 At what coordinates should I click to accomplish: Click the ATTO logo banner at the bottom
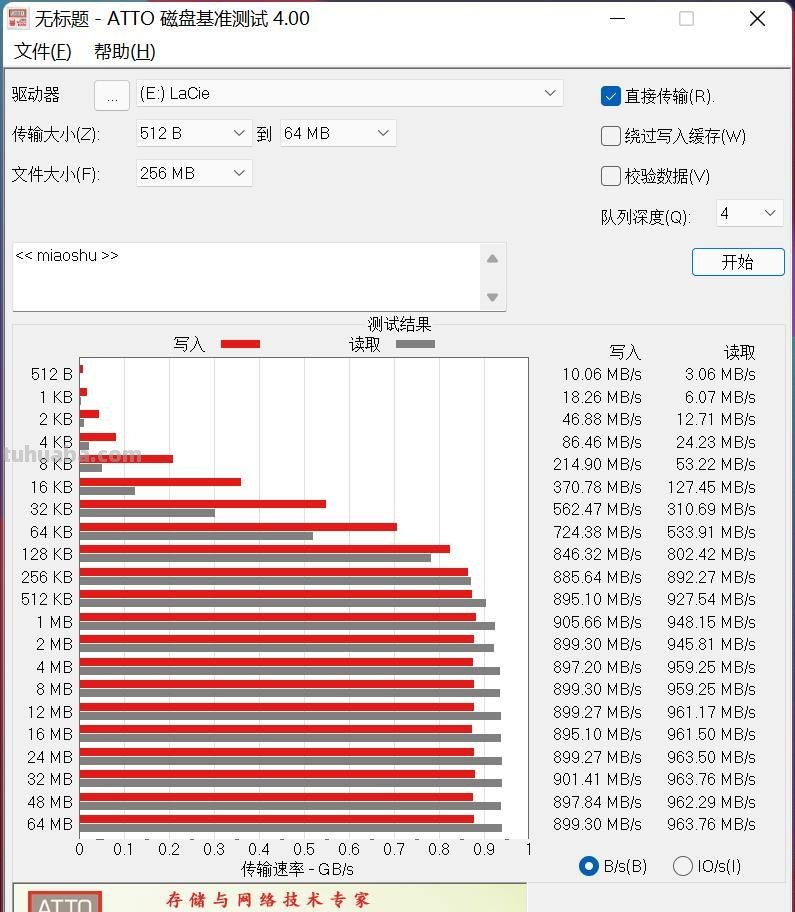coord(270,898)
